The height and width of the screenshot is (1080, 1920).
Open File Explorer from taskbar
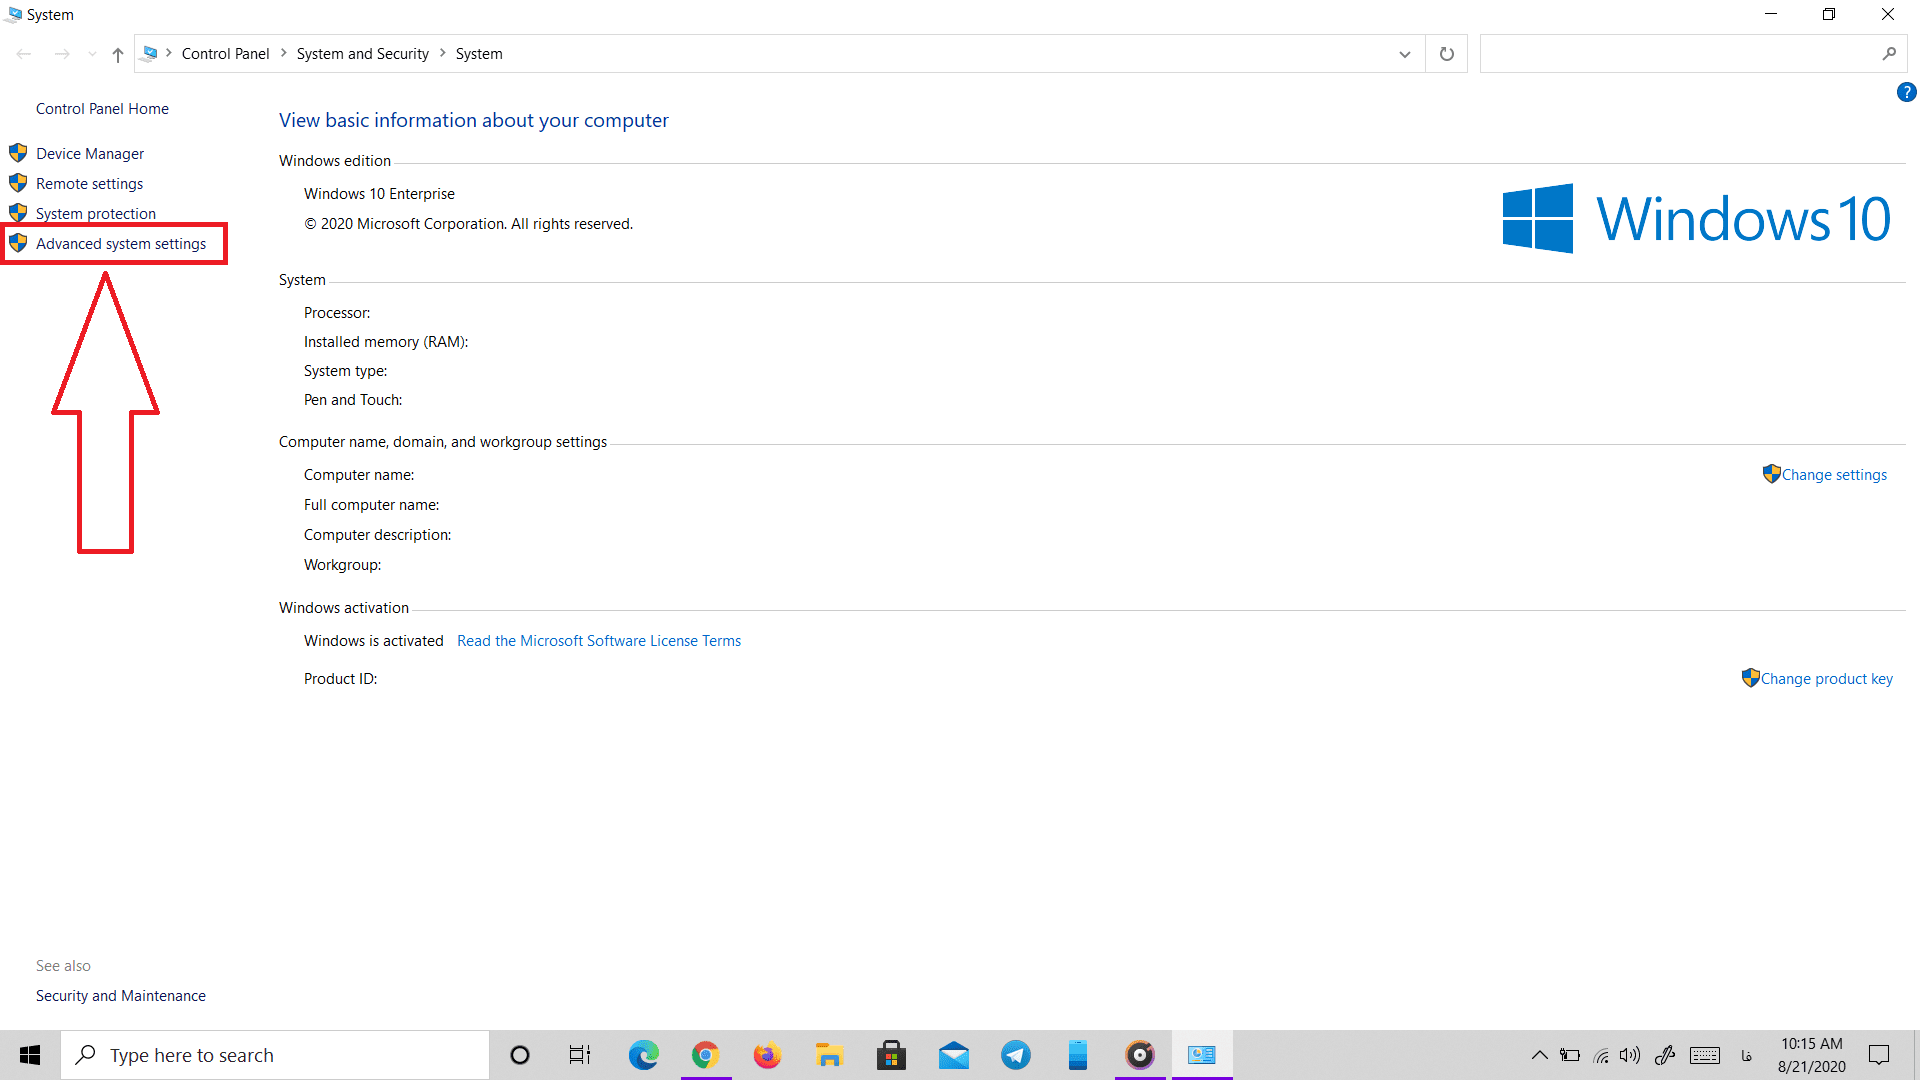pyautogui.click(x=829, y=1055)
